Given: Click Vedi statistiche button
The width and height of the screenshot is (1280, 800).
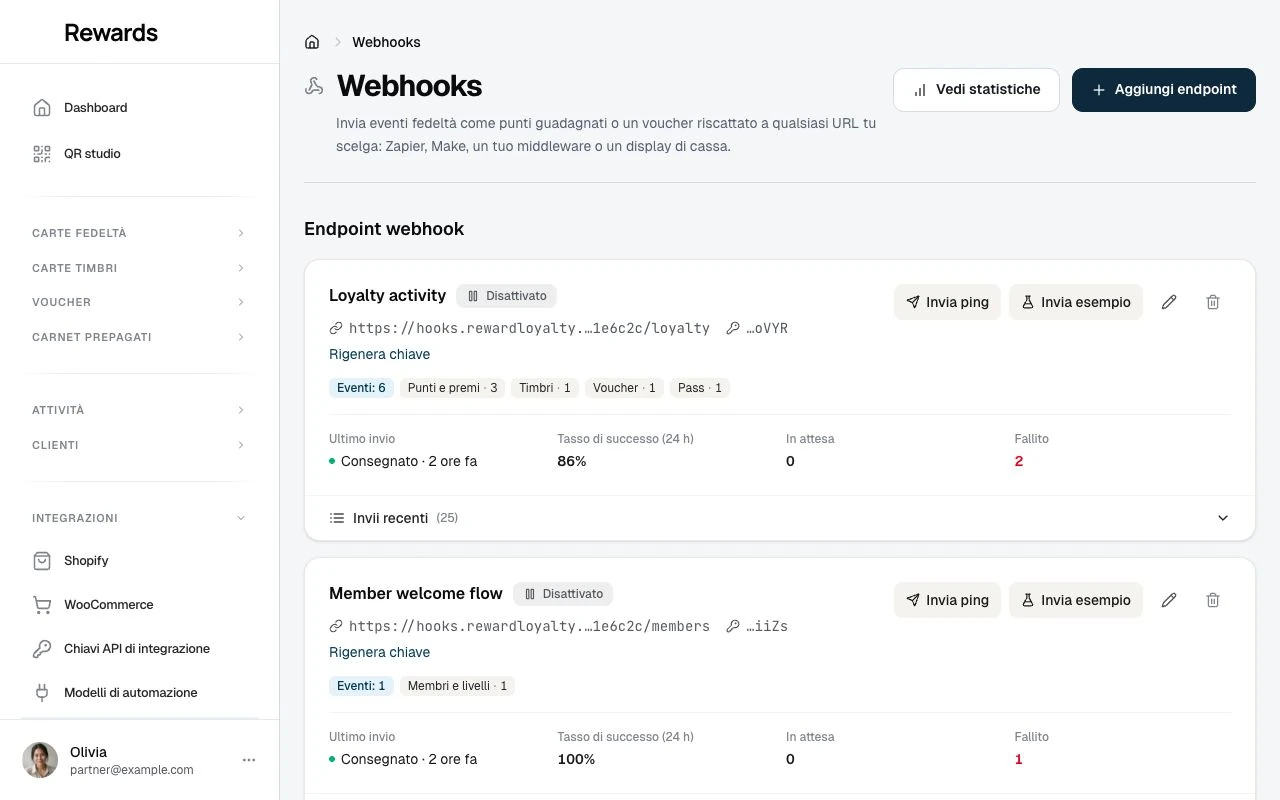Looking at the screenshot, I should click(976, 90).
